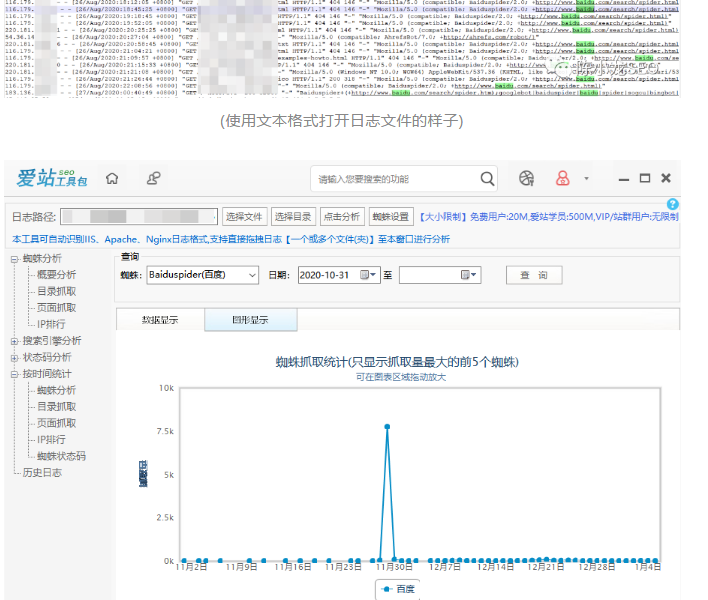The height and width of the screenshot is (600, 708).
Task: Select 目录抓取 under top-level 蜘蛛分析
Action: pos(56,291)
